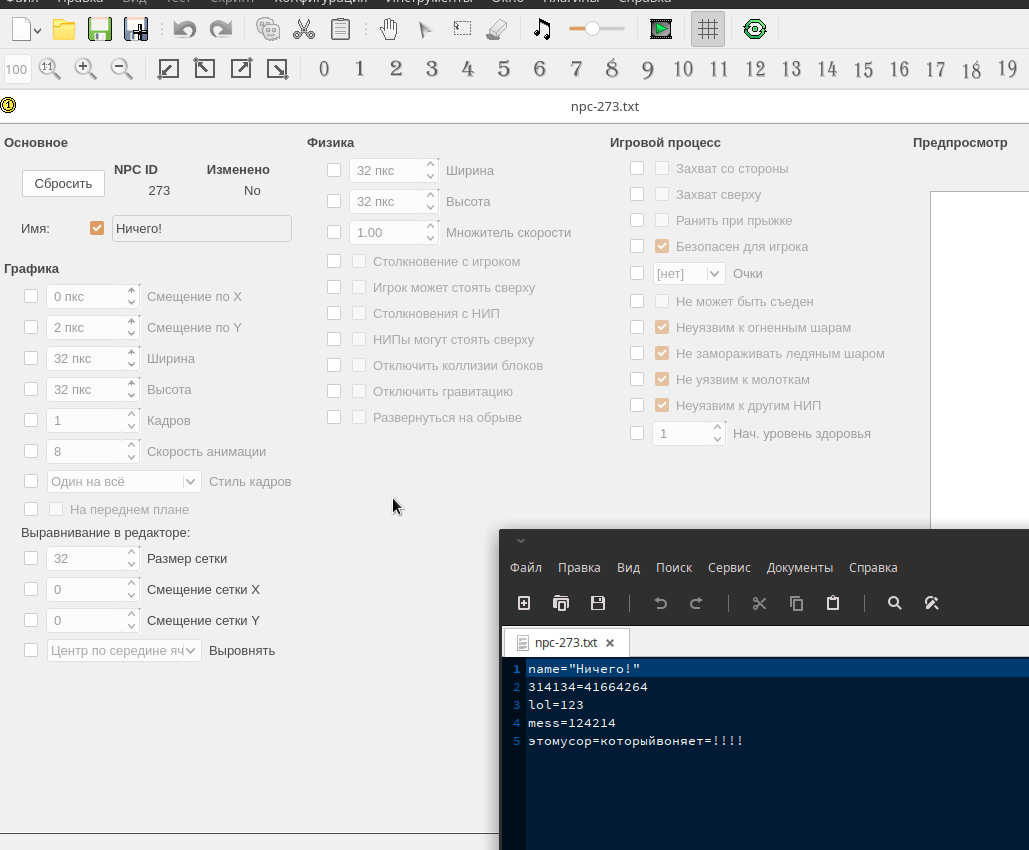
Task: Pick the eraser tool
Action: coord(497,30)
